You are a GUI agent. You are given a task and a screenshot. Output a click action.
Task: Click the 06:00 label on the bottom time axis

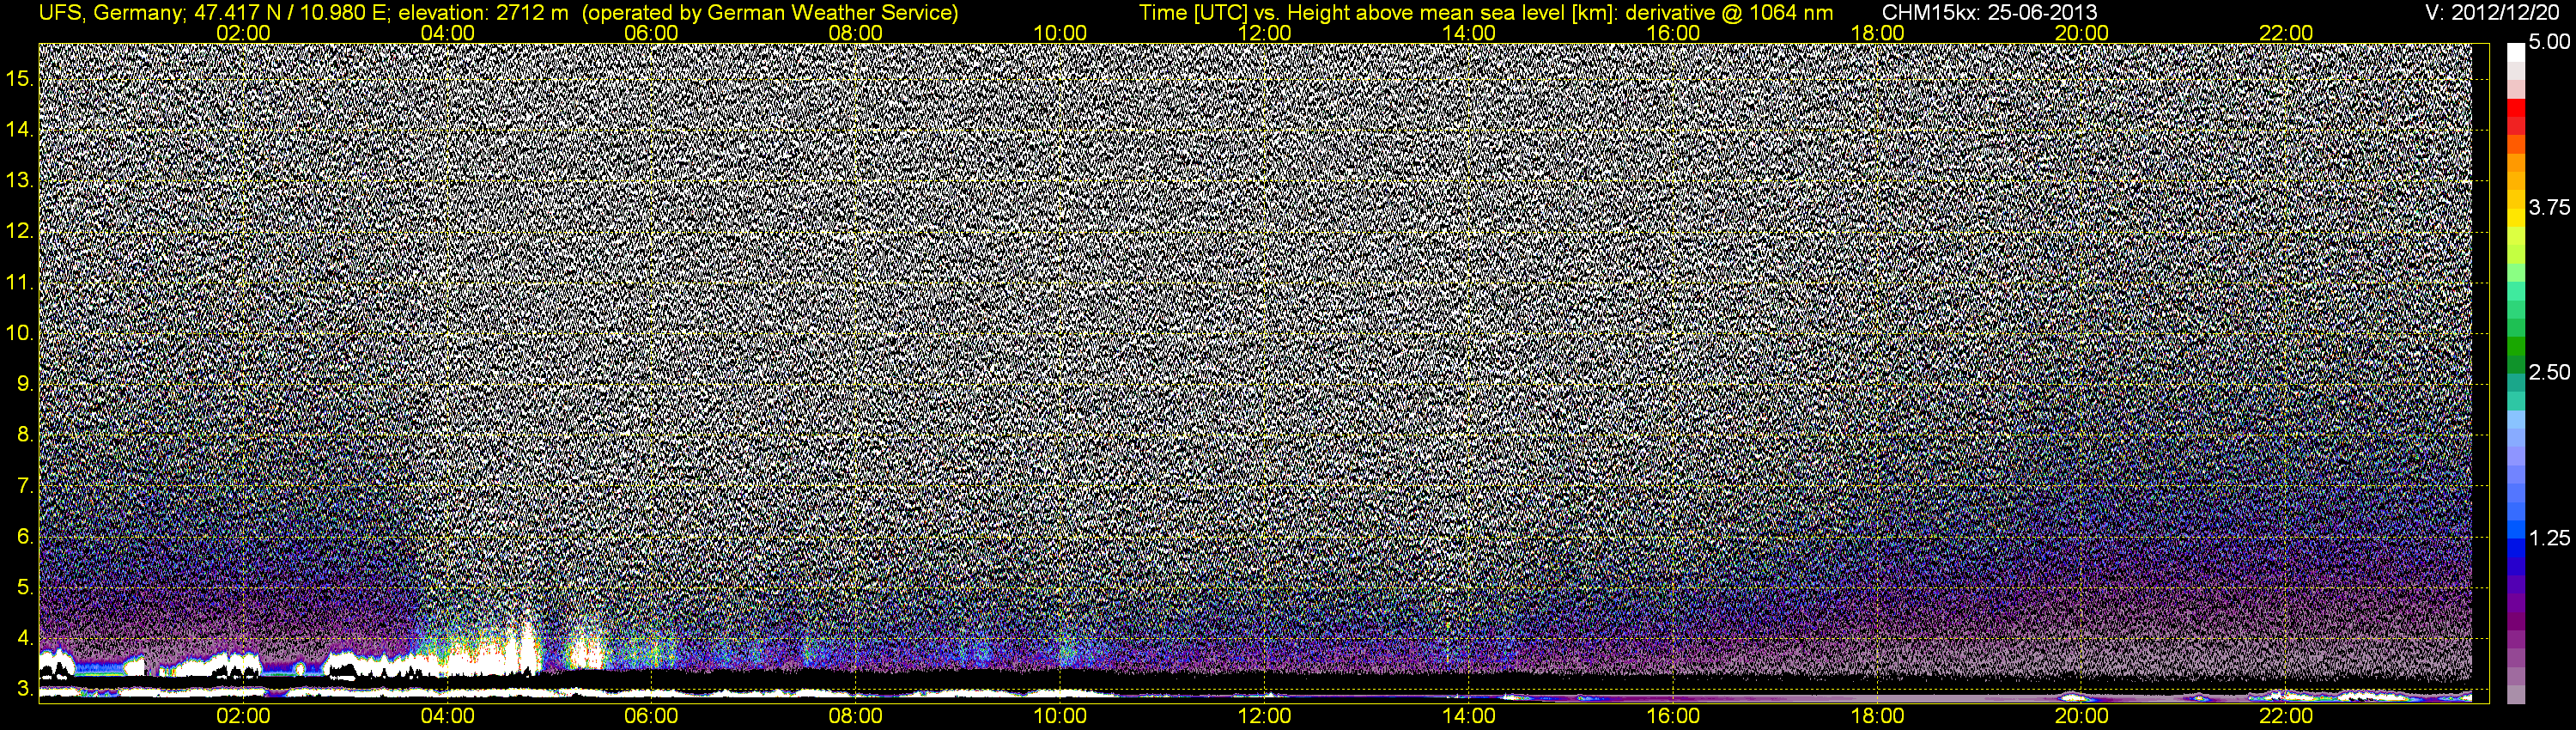[651, 716]
